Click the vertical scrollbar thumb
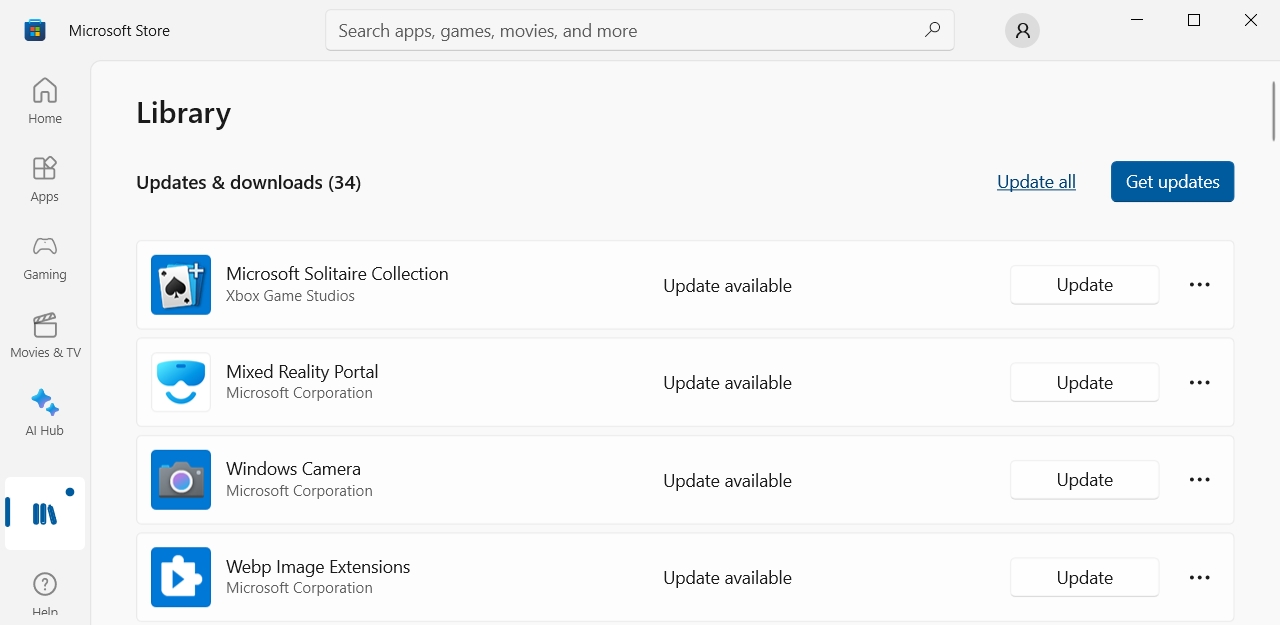The image size is (1280, 625). (x=1274, y=111)
